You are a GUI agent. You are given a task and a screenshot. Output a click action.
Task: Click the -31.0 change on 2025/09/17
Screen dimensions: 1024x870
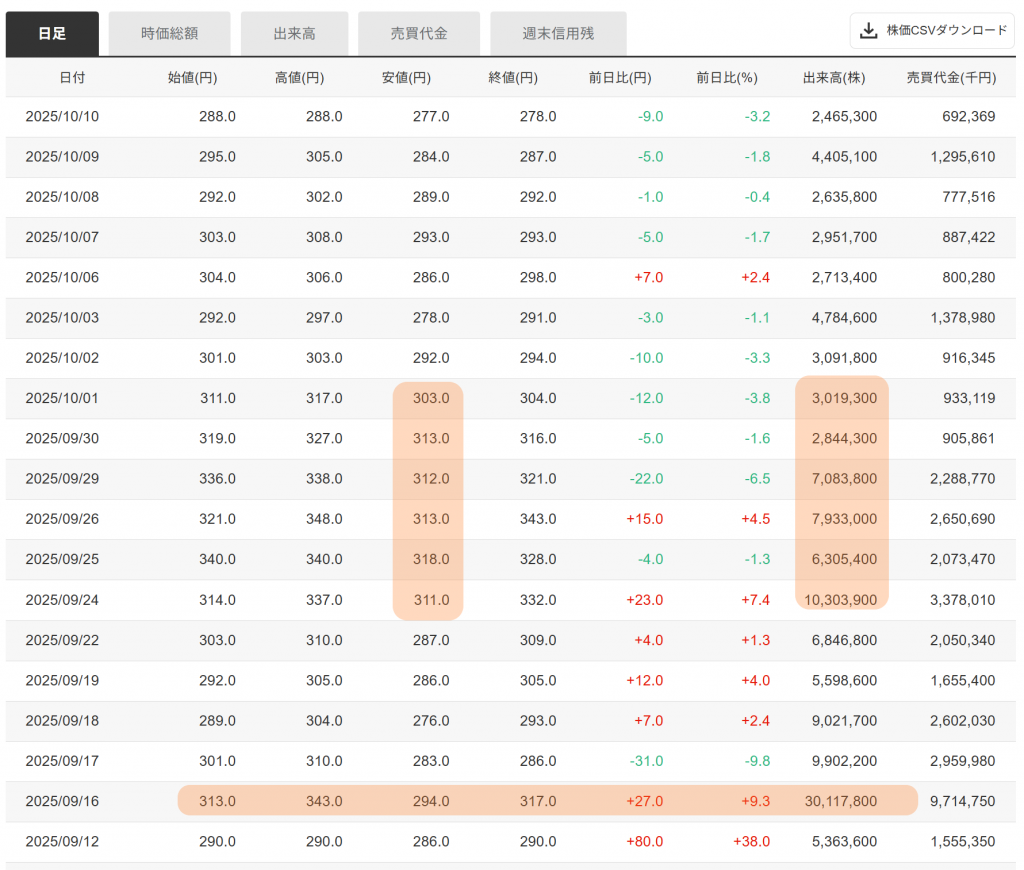point(644,761)
